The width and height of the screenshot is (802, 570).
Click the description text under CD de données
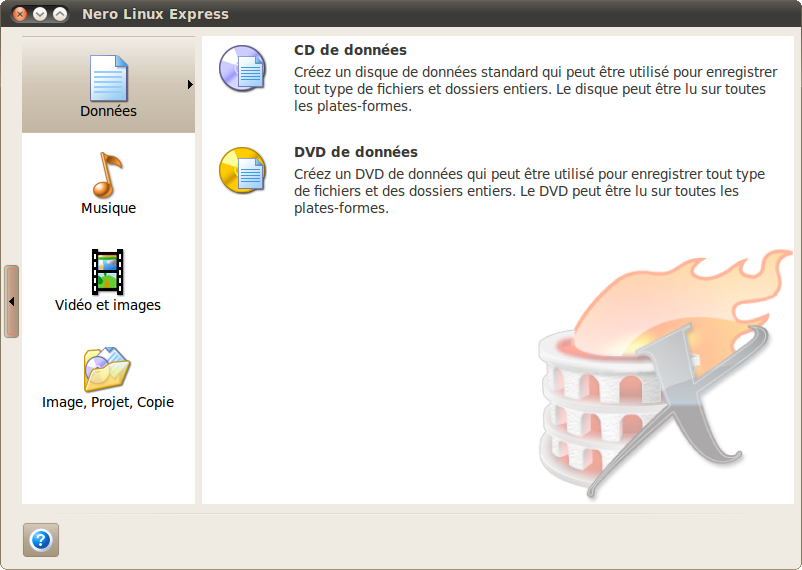(536, 89)
